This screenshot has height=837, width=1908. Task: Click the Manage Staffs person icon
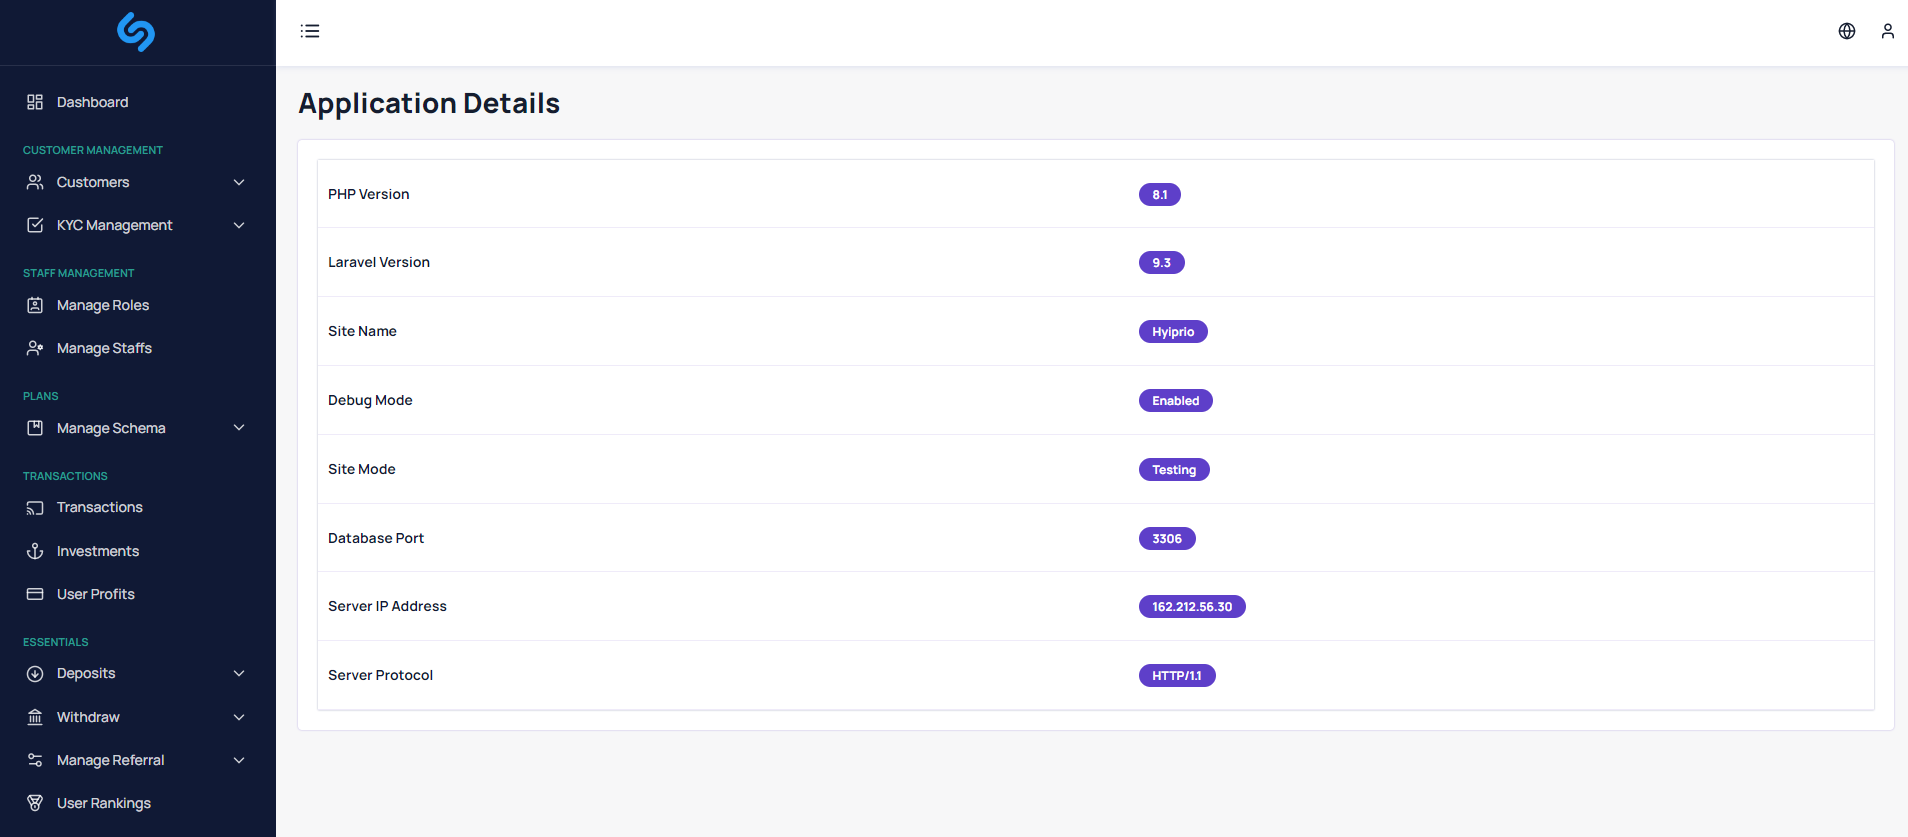tap(35, 348)
